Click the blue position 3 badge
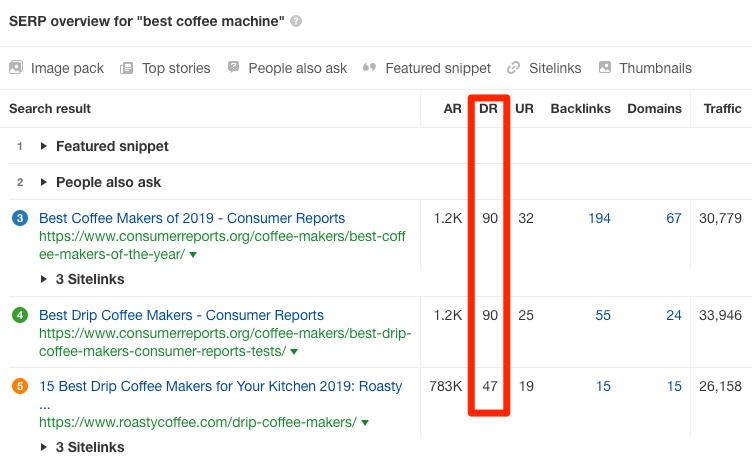This screenshot has width=752, height=462. (20, 218)
